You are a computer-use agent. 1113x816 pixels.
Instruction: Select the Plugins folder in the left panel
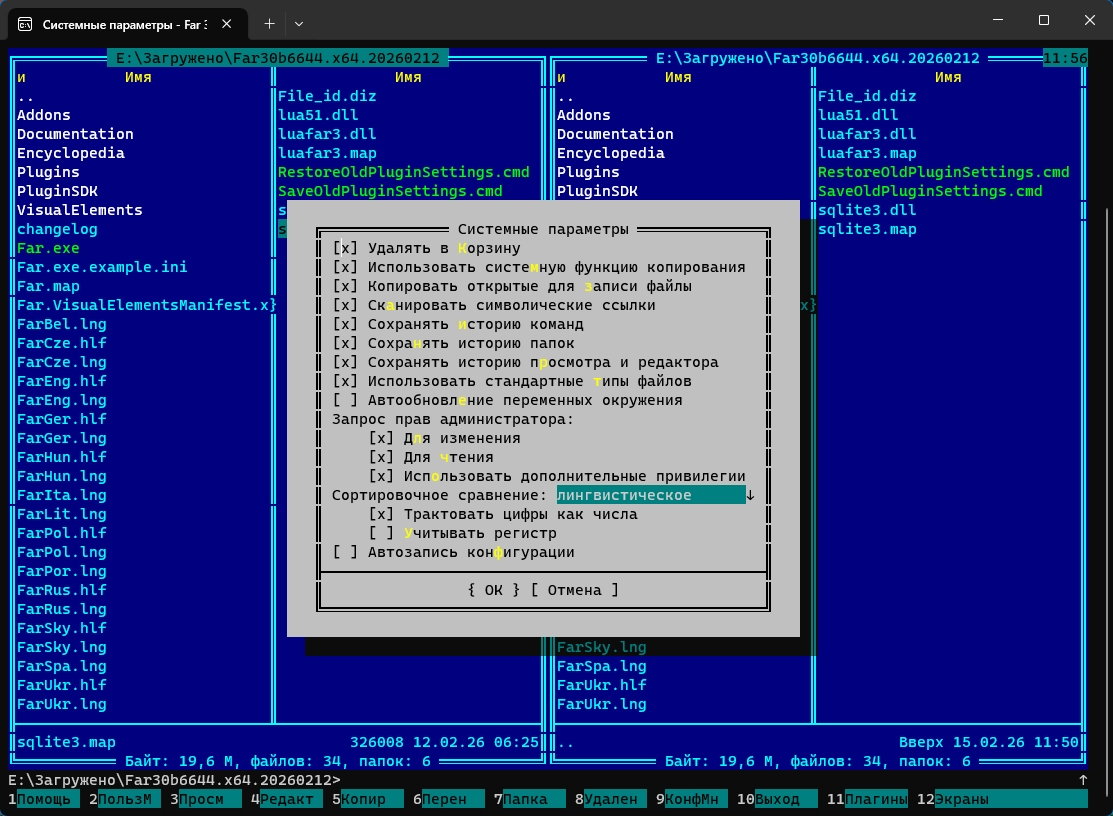click(x=48, y=173)
